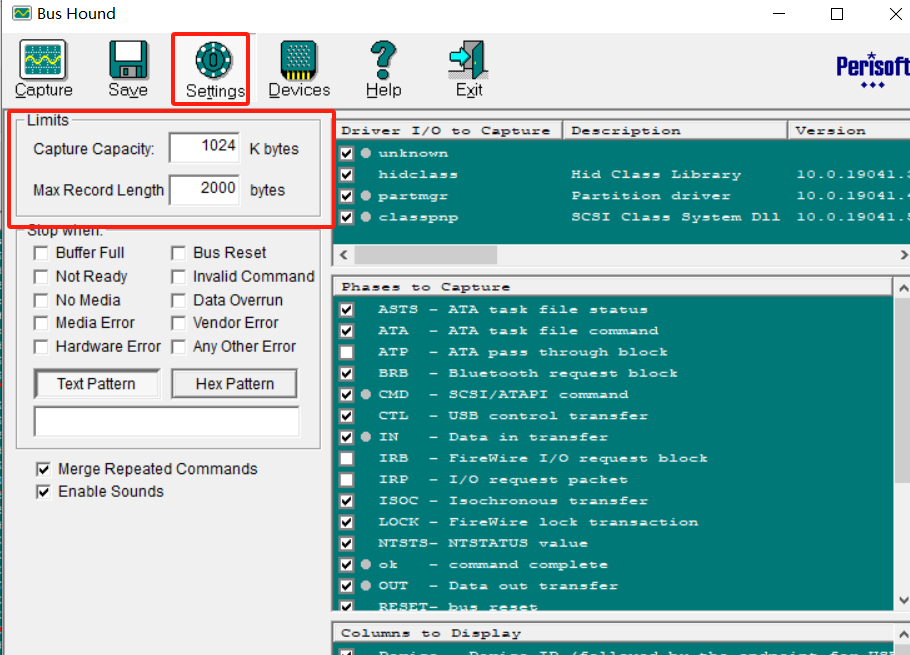Uncheck the ok command complete checkbox
The image size is (910, 655).
[346, 564]
